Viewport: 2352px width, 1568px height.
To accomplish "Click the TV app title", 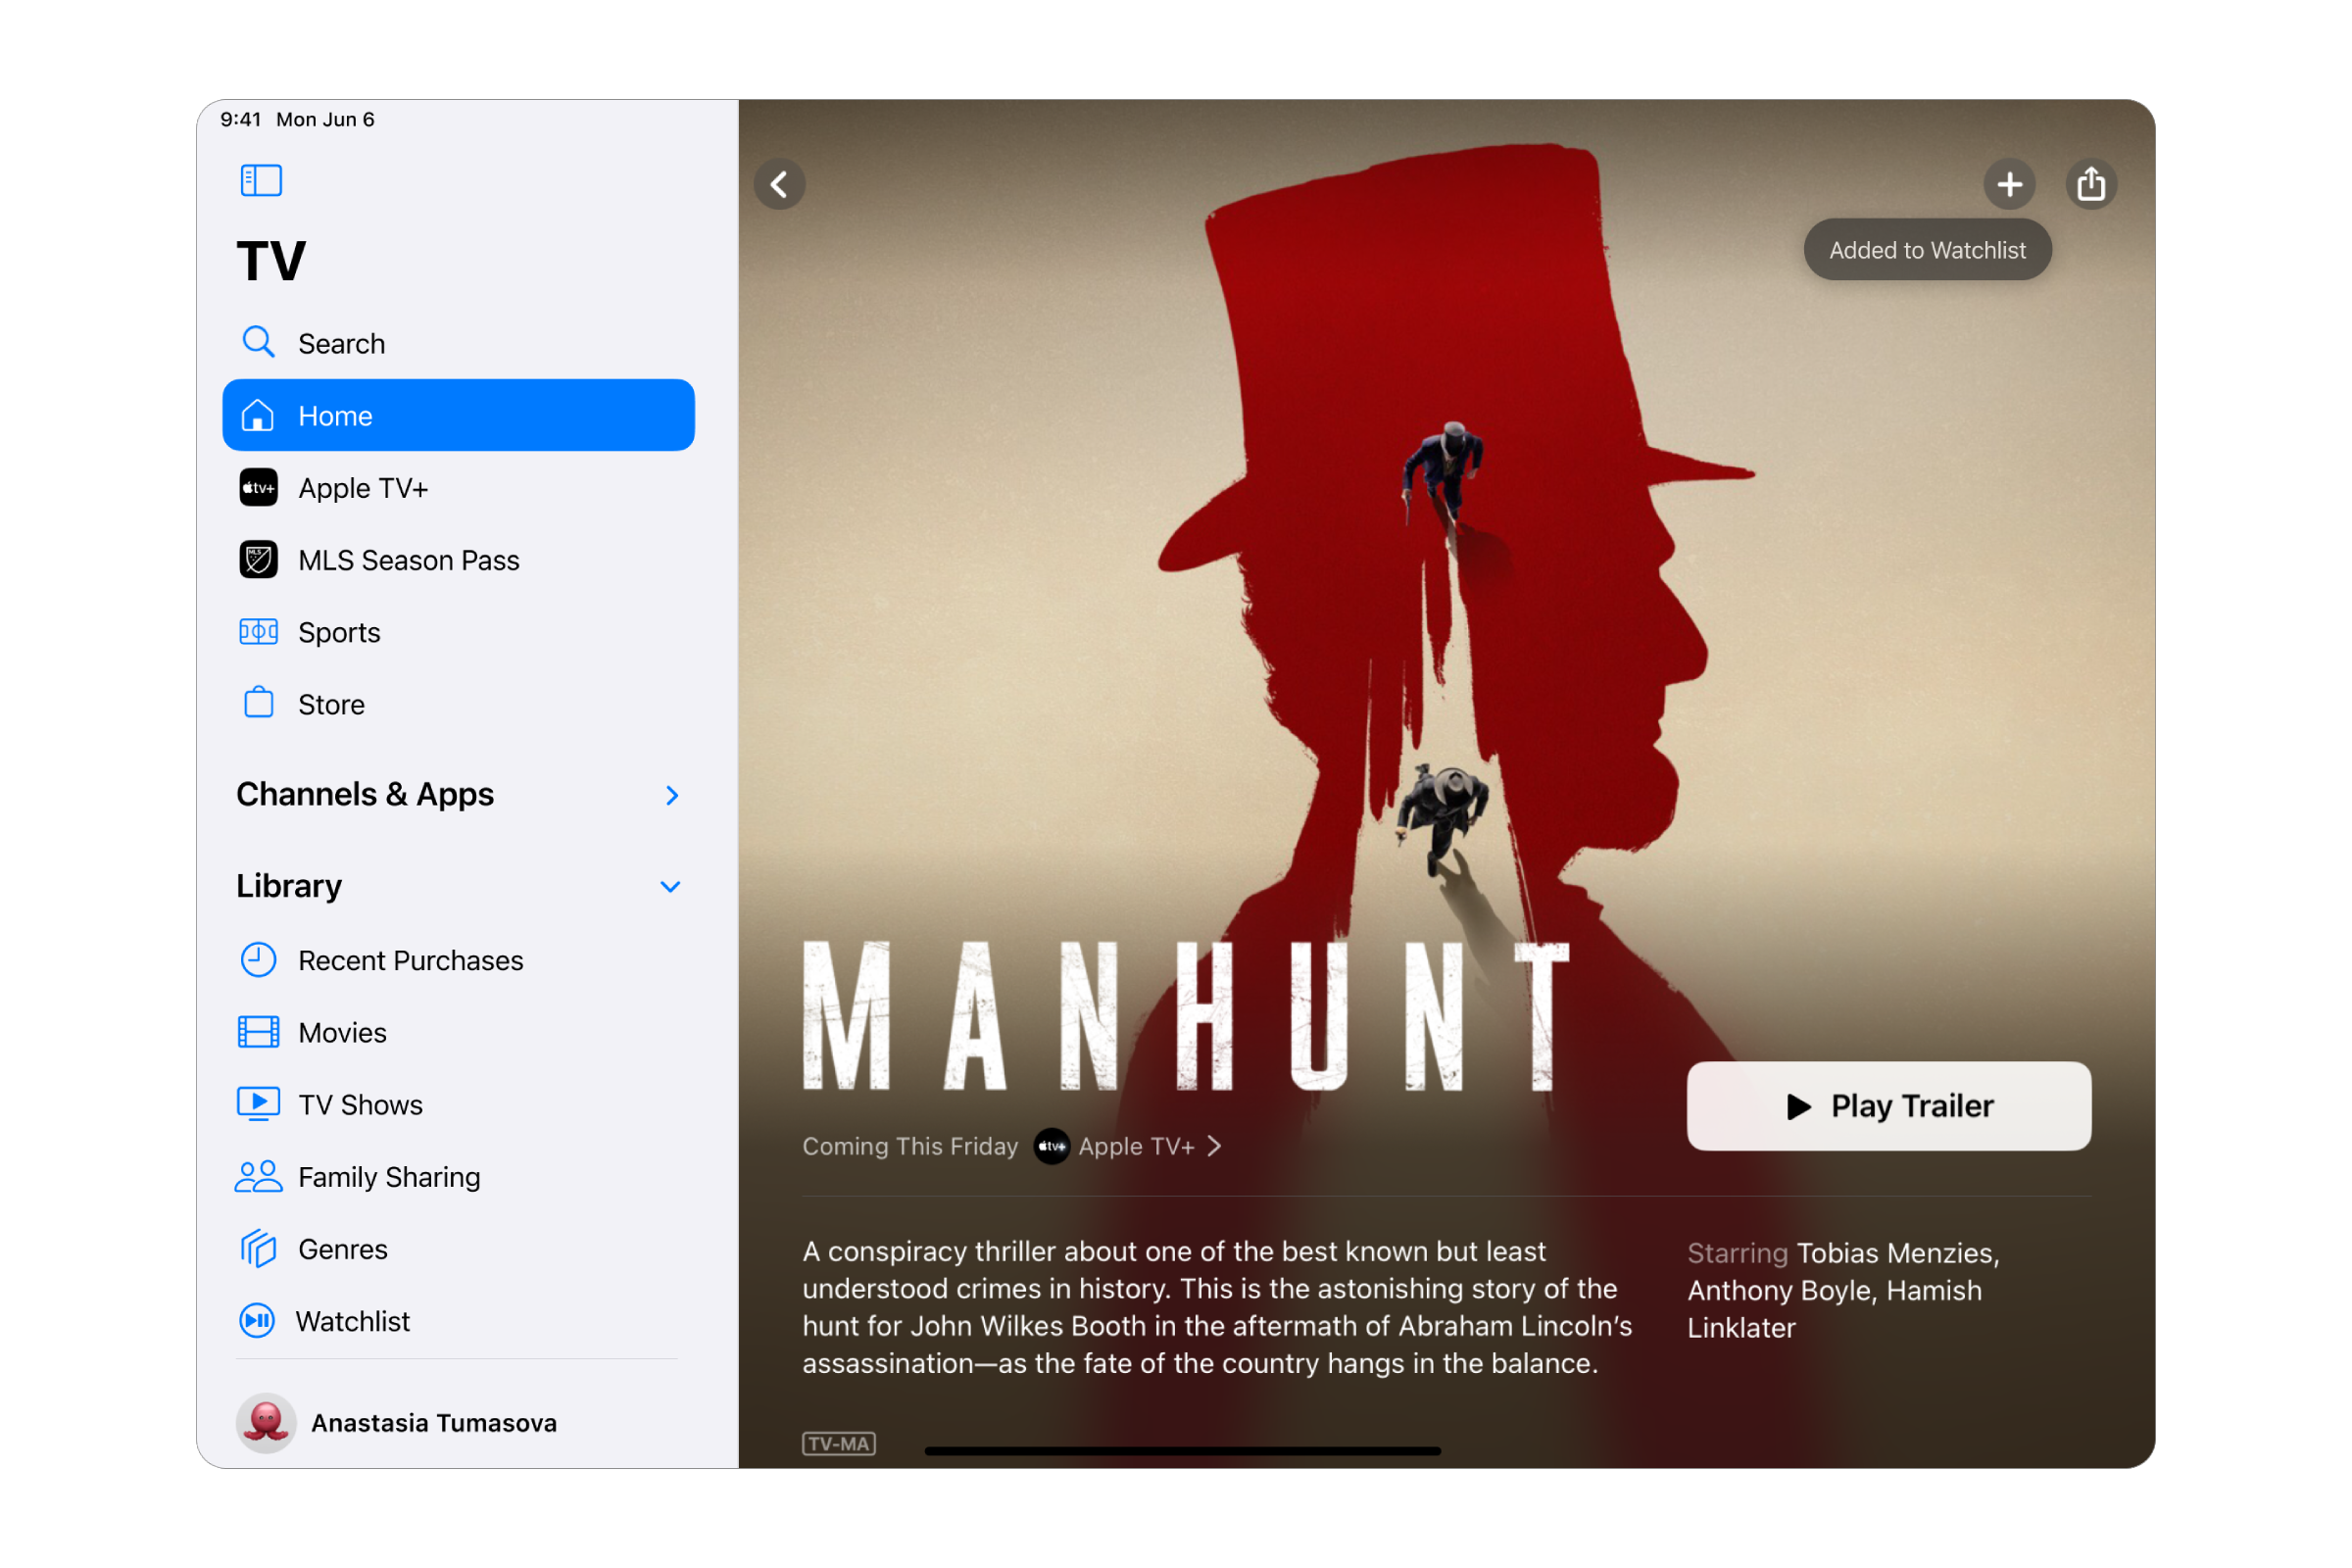I will tap(271, 261).
